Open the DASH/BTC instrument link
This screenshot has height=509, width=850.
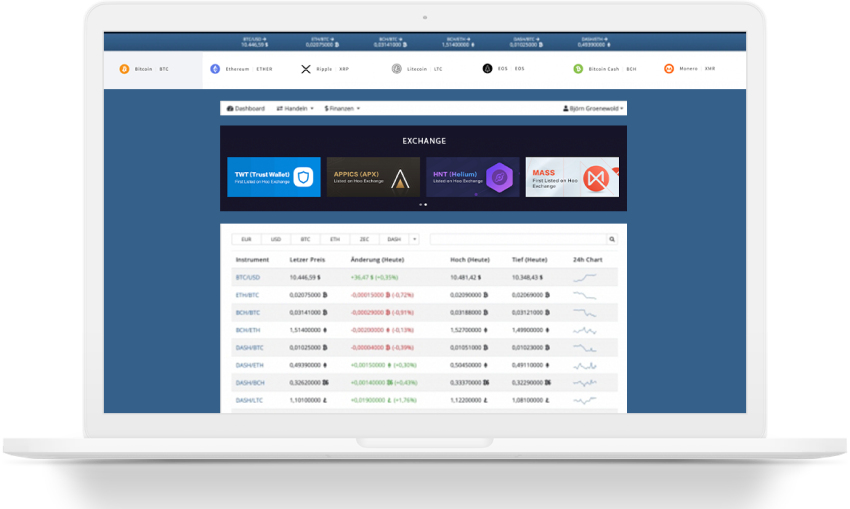pos(249,348)
